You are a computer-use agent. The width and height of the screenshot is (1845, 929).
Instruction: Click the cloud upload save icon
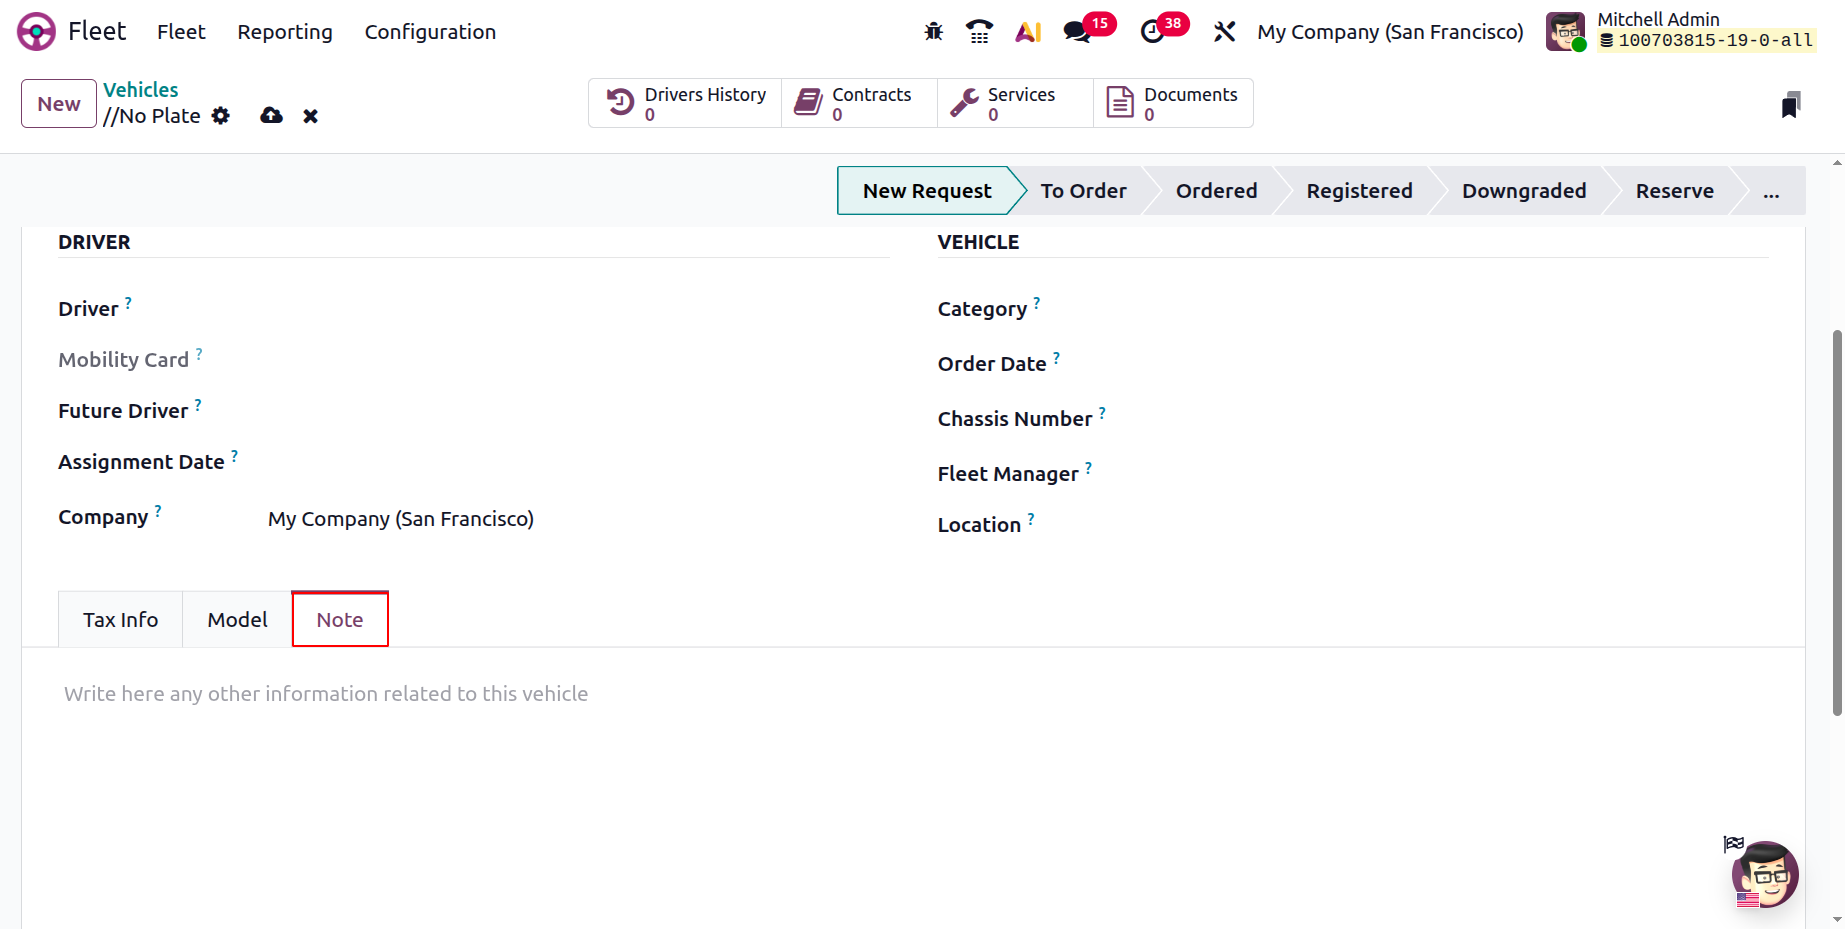tap(271, 116)
